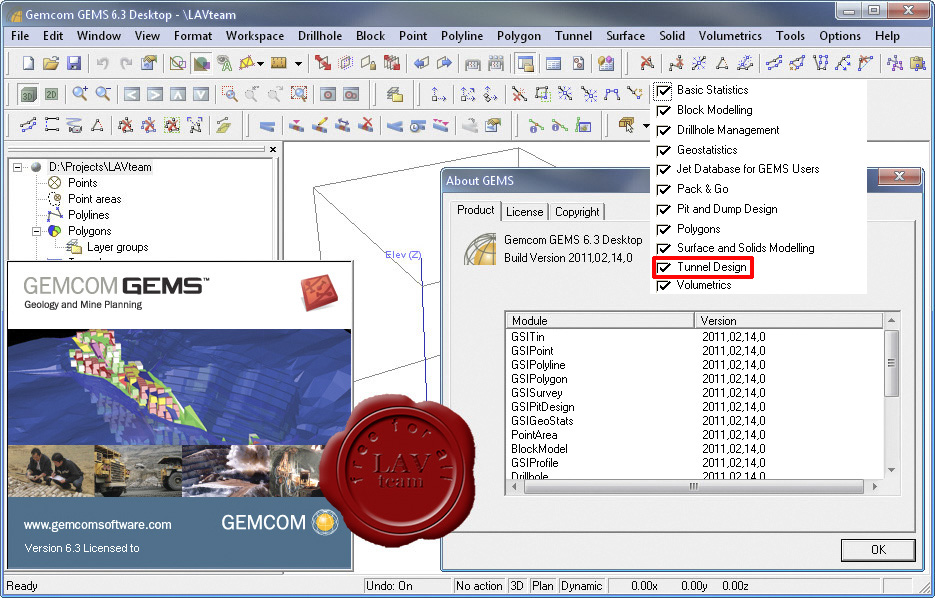Open the Workspace menu
The image size is (935, 598).
pyautogui.click(x=255, y=36)
